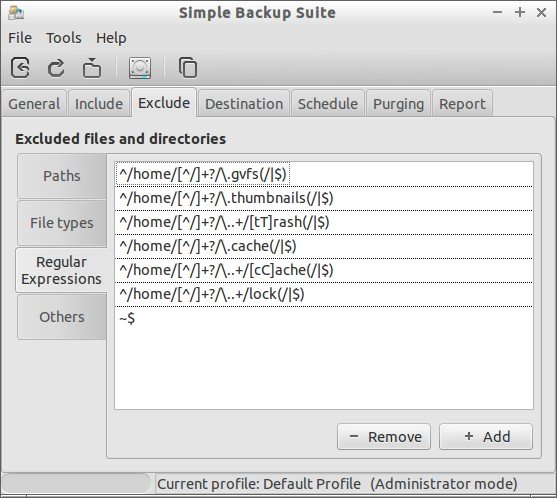Image resolution: width=557 pixels, height=498 pixels.
Task: Click the Add button
Action: pyautogui.click(x=486, y=437)
